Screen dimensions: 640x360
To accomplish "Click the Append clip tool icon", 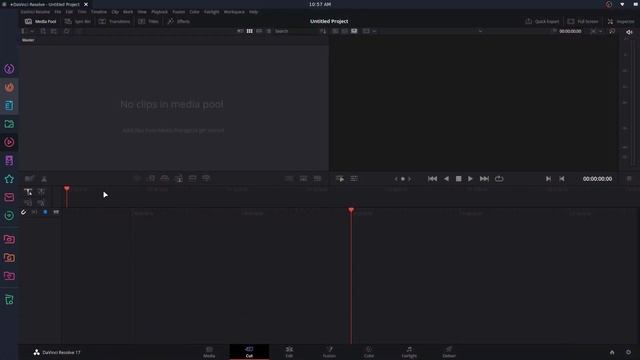I will [151, 178].
